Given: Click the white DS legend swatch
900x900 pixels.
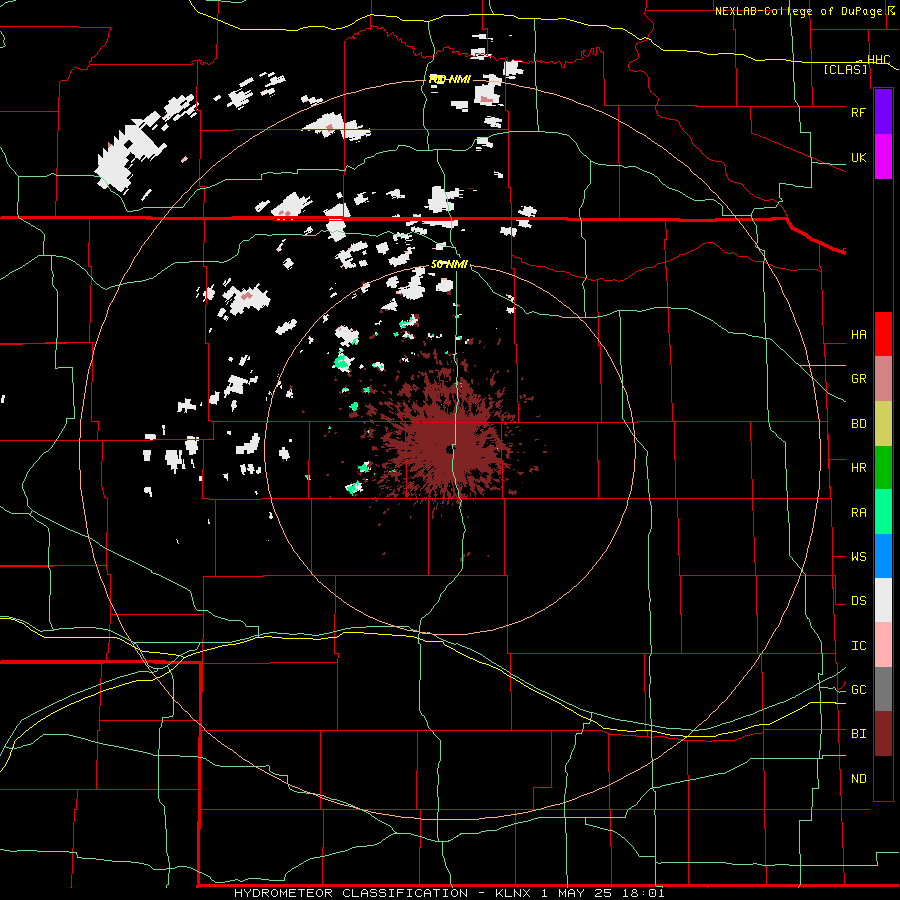Looking at the screenshot, I should pyautogui.click(x=883, y=600).
